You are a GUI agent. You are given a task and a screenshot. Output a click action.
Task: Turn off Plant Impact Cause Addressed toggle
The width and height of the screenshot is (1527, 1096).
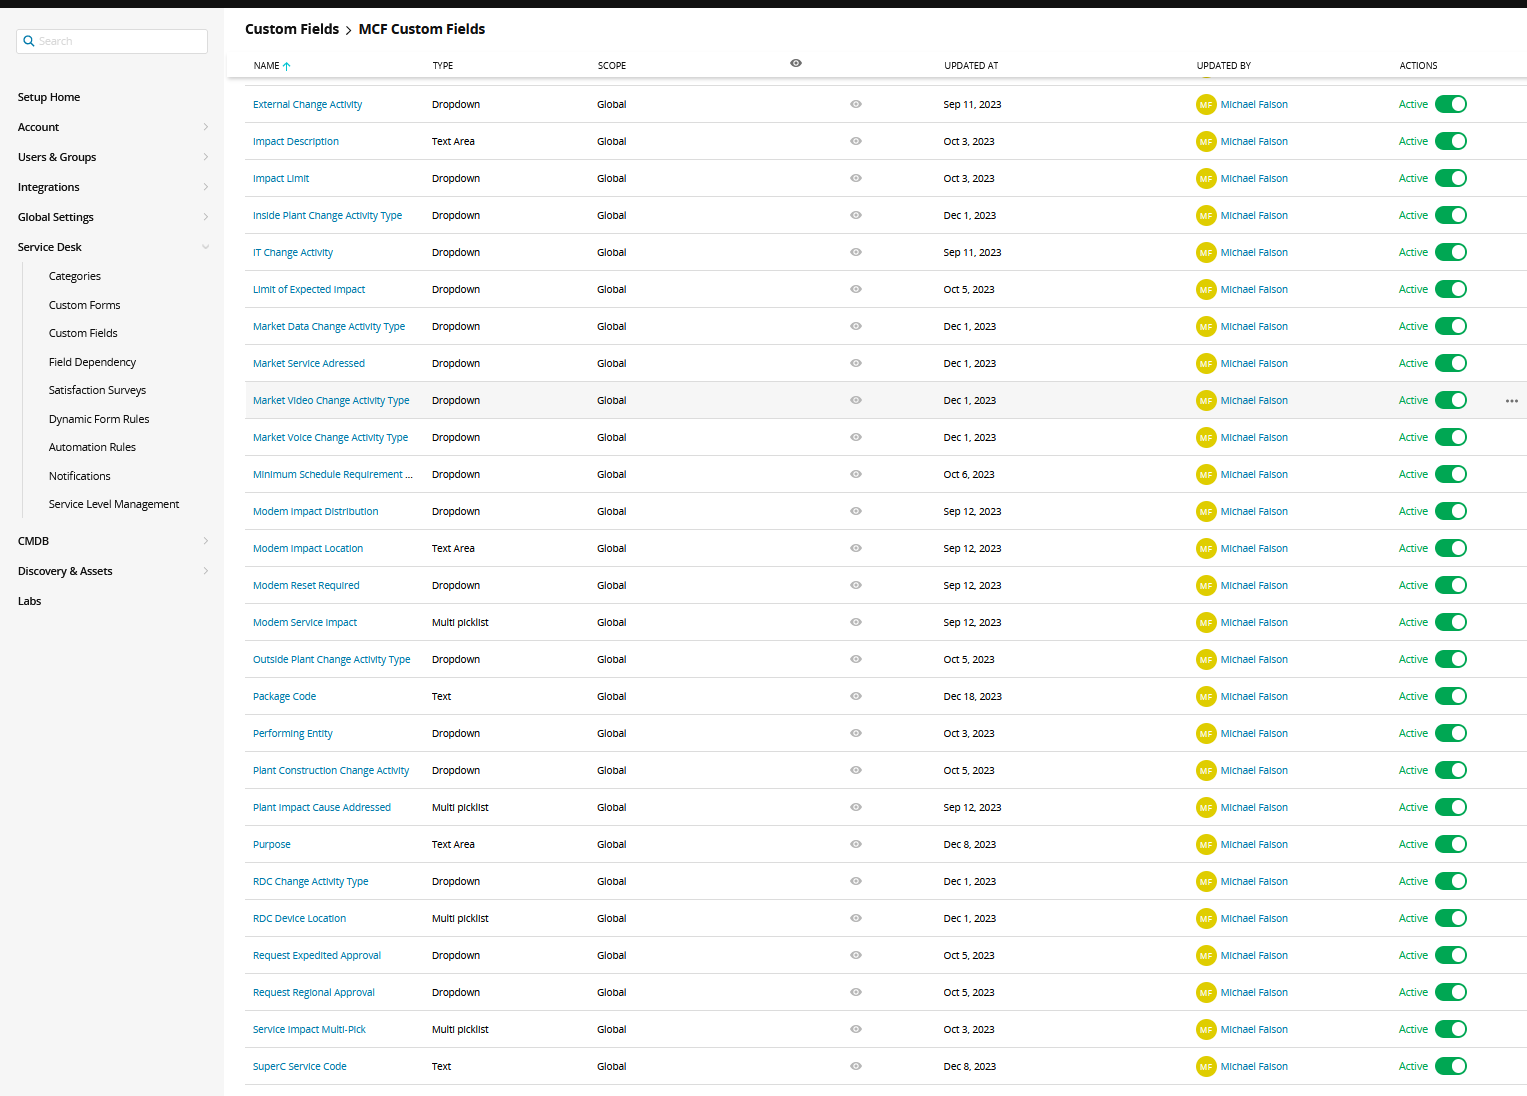(x=1451, y=807)
